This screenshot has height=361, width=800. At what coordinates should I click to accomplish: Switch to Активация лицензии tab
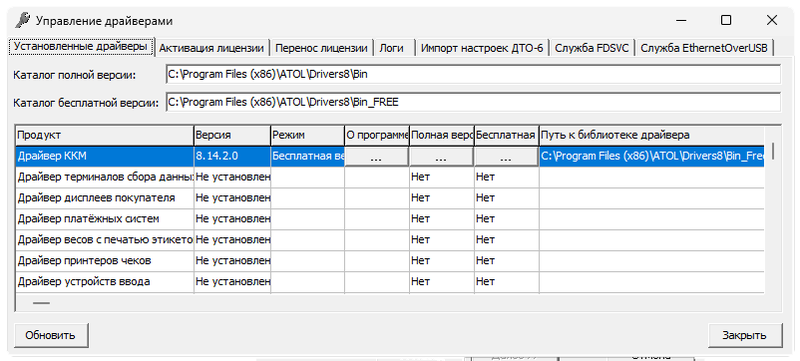click(212, 48)
